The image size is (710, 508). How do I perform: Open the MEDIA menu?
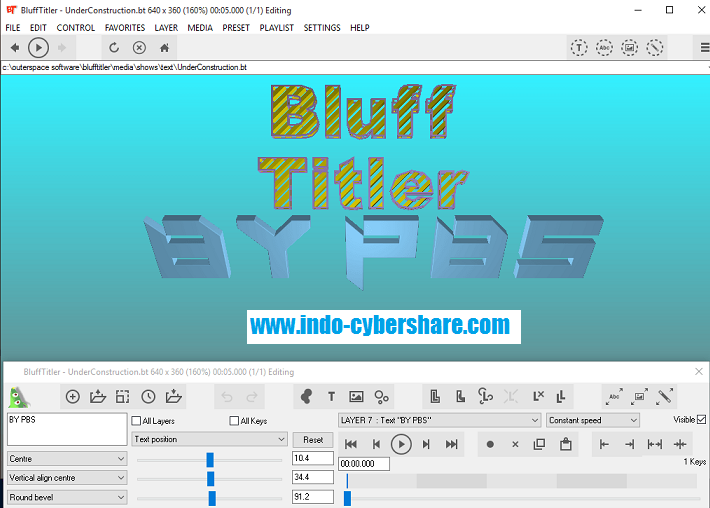[x=200, y=28]
